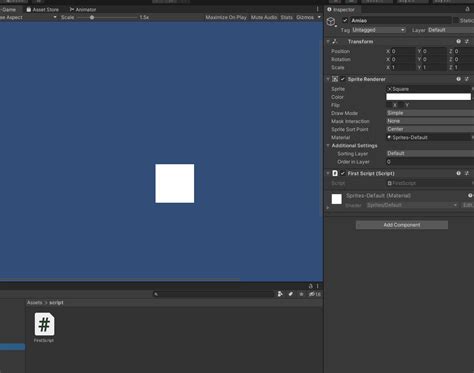Click the First Script component icon
474x373 pixels.
click(335, 173)
